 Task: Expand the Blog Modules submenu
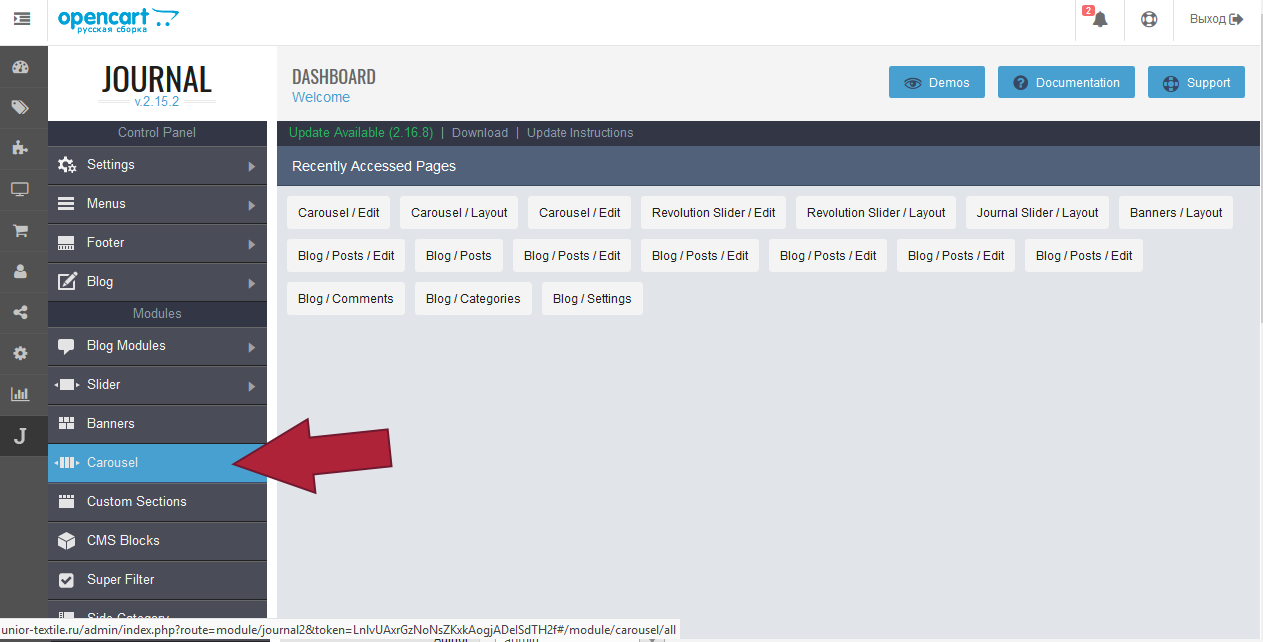pos(157,347)
